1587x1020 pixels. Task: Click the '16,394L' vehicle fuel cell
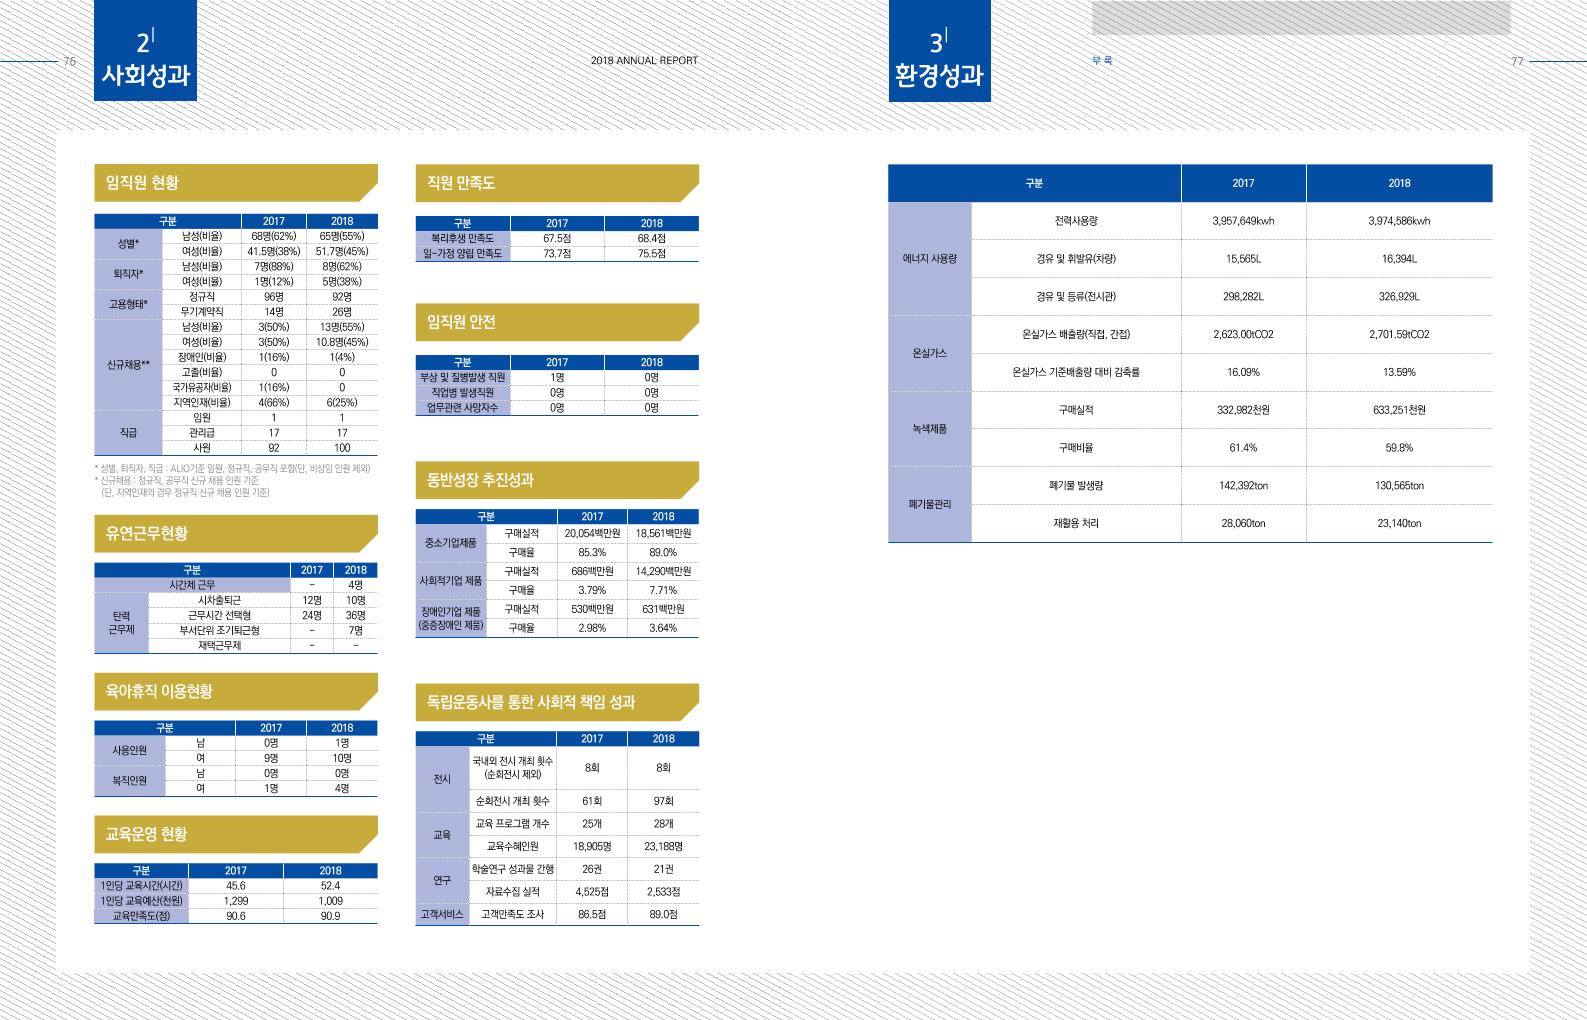coord(1399,259)
